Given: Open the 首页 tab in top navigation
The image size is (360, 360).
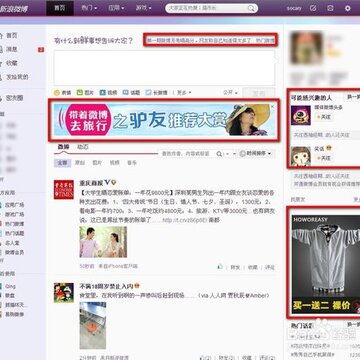Looking at the screenshot, I should (x=60, y=8).
